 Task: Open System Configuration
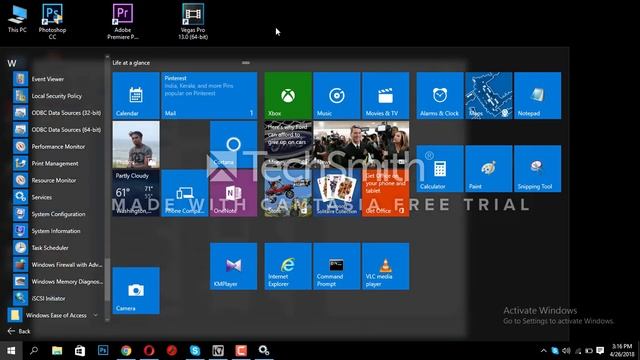(x=58, y=214)
